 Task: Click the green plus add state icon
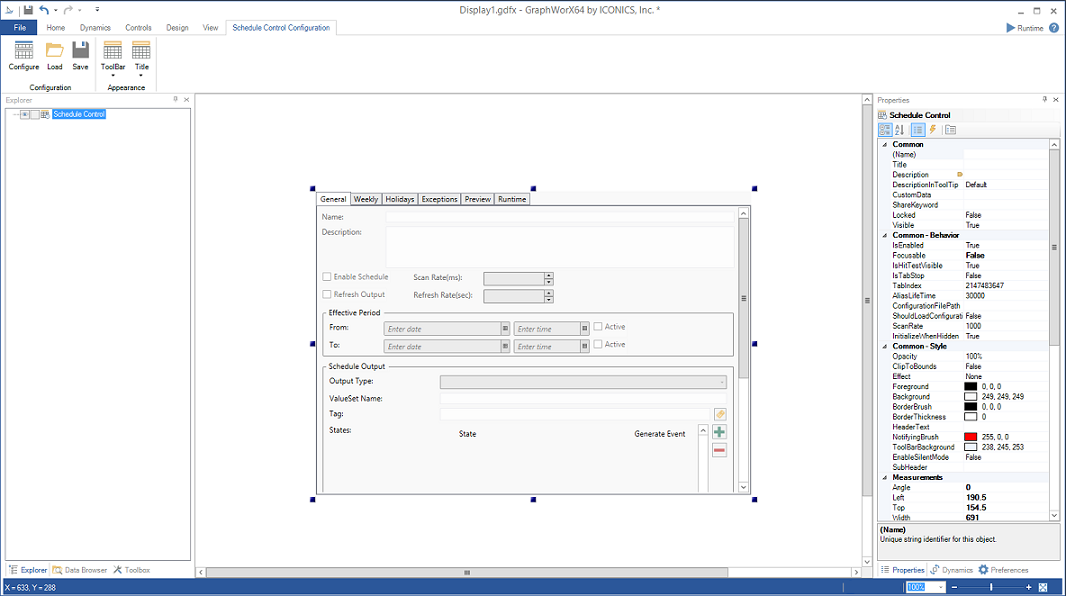[x=719, y=432]
